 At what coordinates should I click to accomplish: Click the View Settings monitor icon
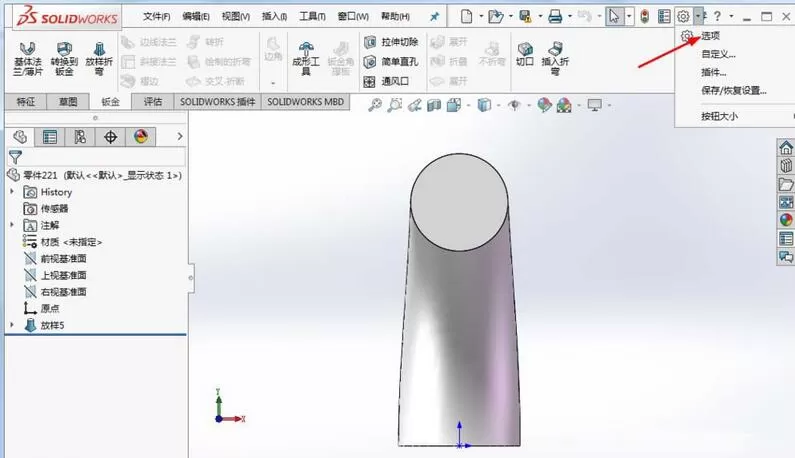click(594, 105)
